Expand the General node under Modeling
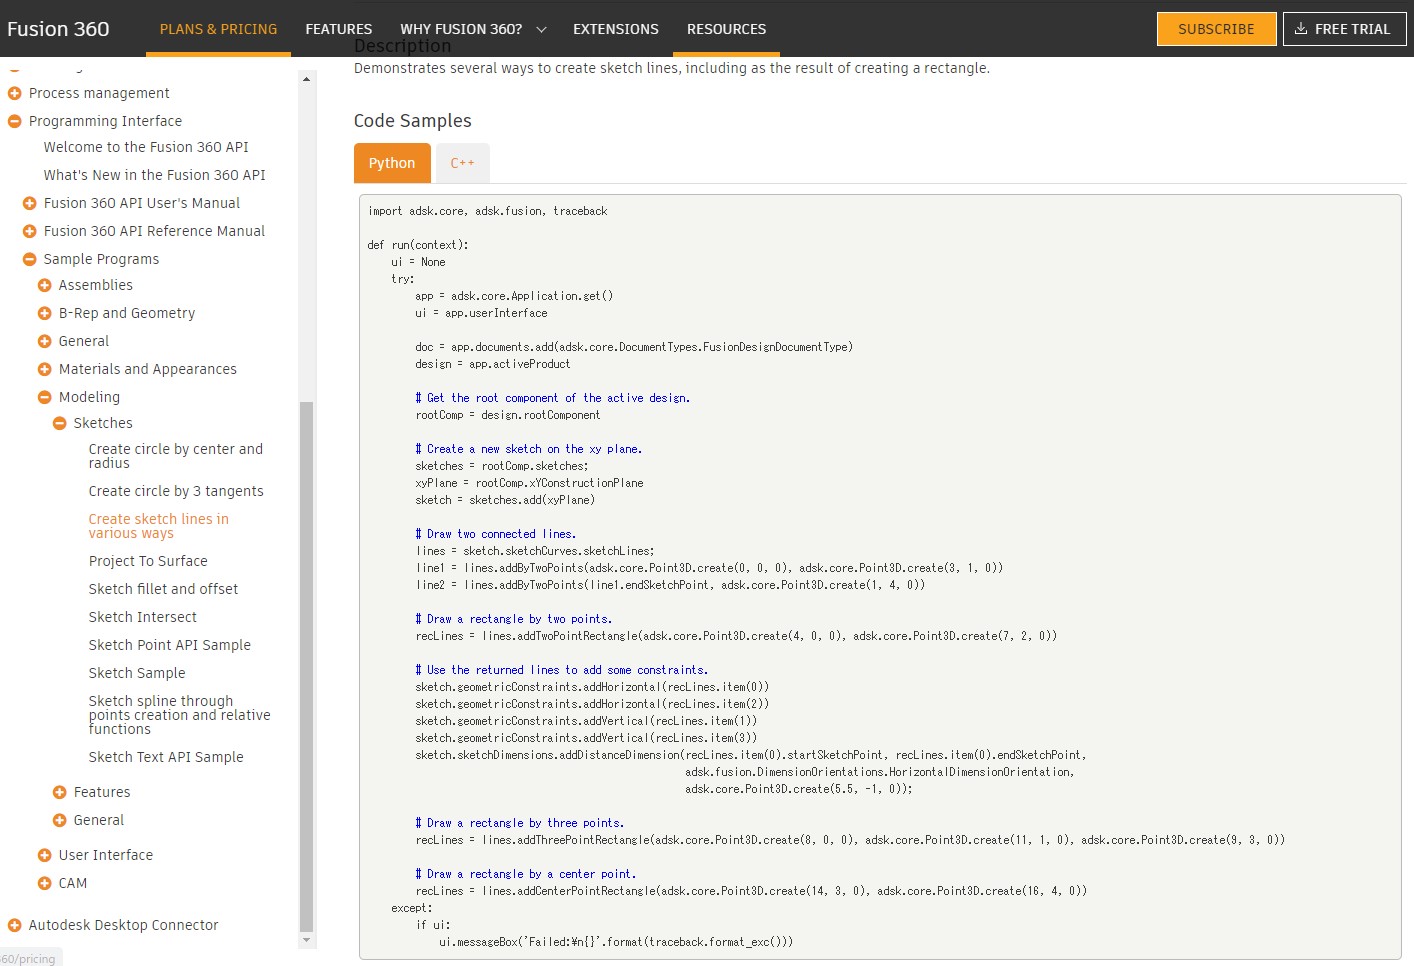 [x=60, y=820]
